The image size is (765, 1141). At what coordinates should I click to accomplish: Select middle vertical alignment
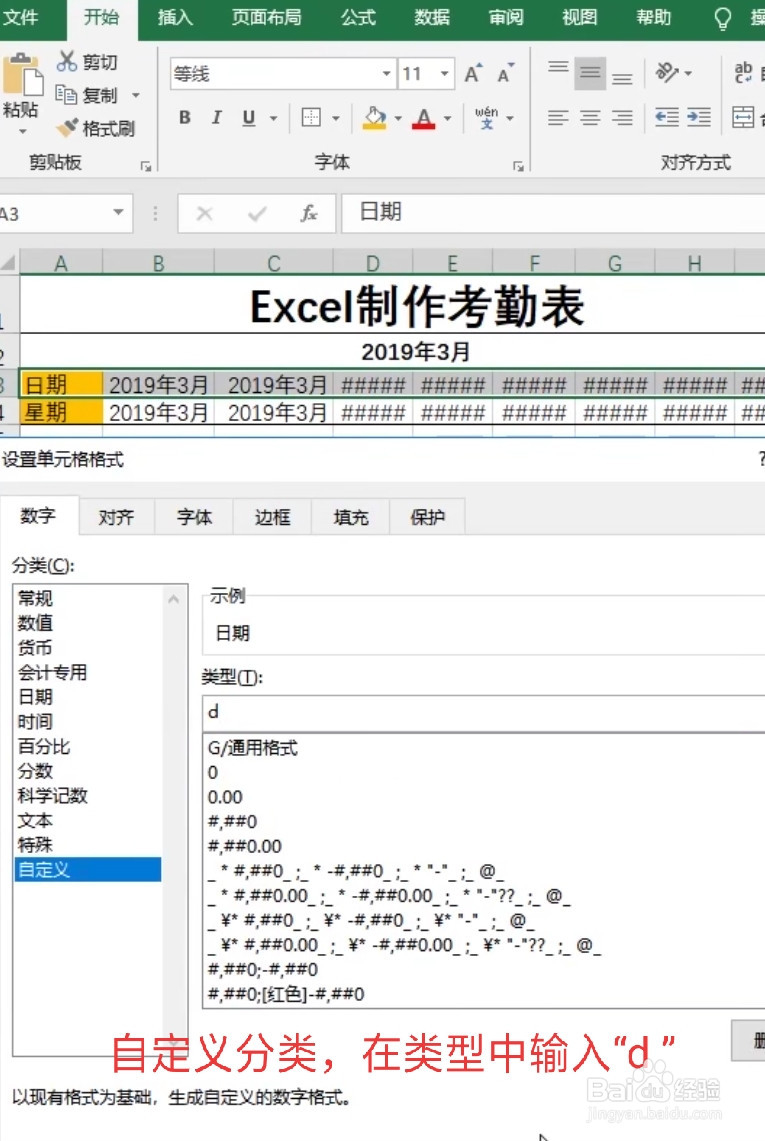pyautogui.click(x=590, y=73)
